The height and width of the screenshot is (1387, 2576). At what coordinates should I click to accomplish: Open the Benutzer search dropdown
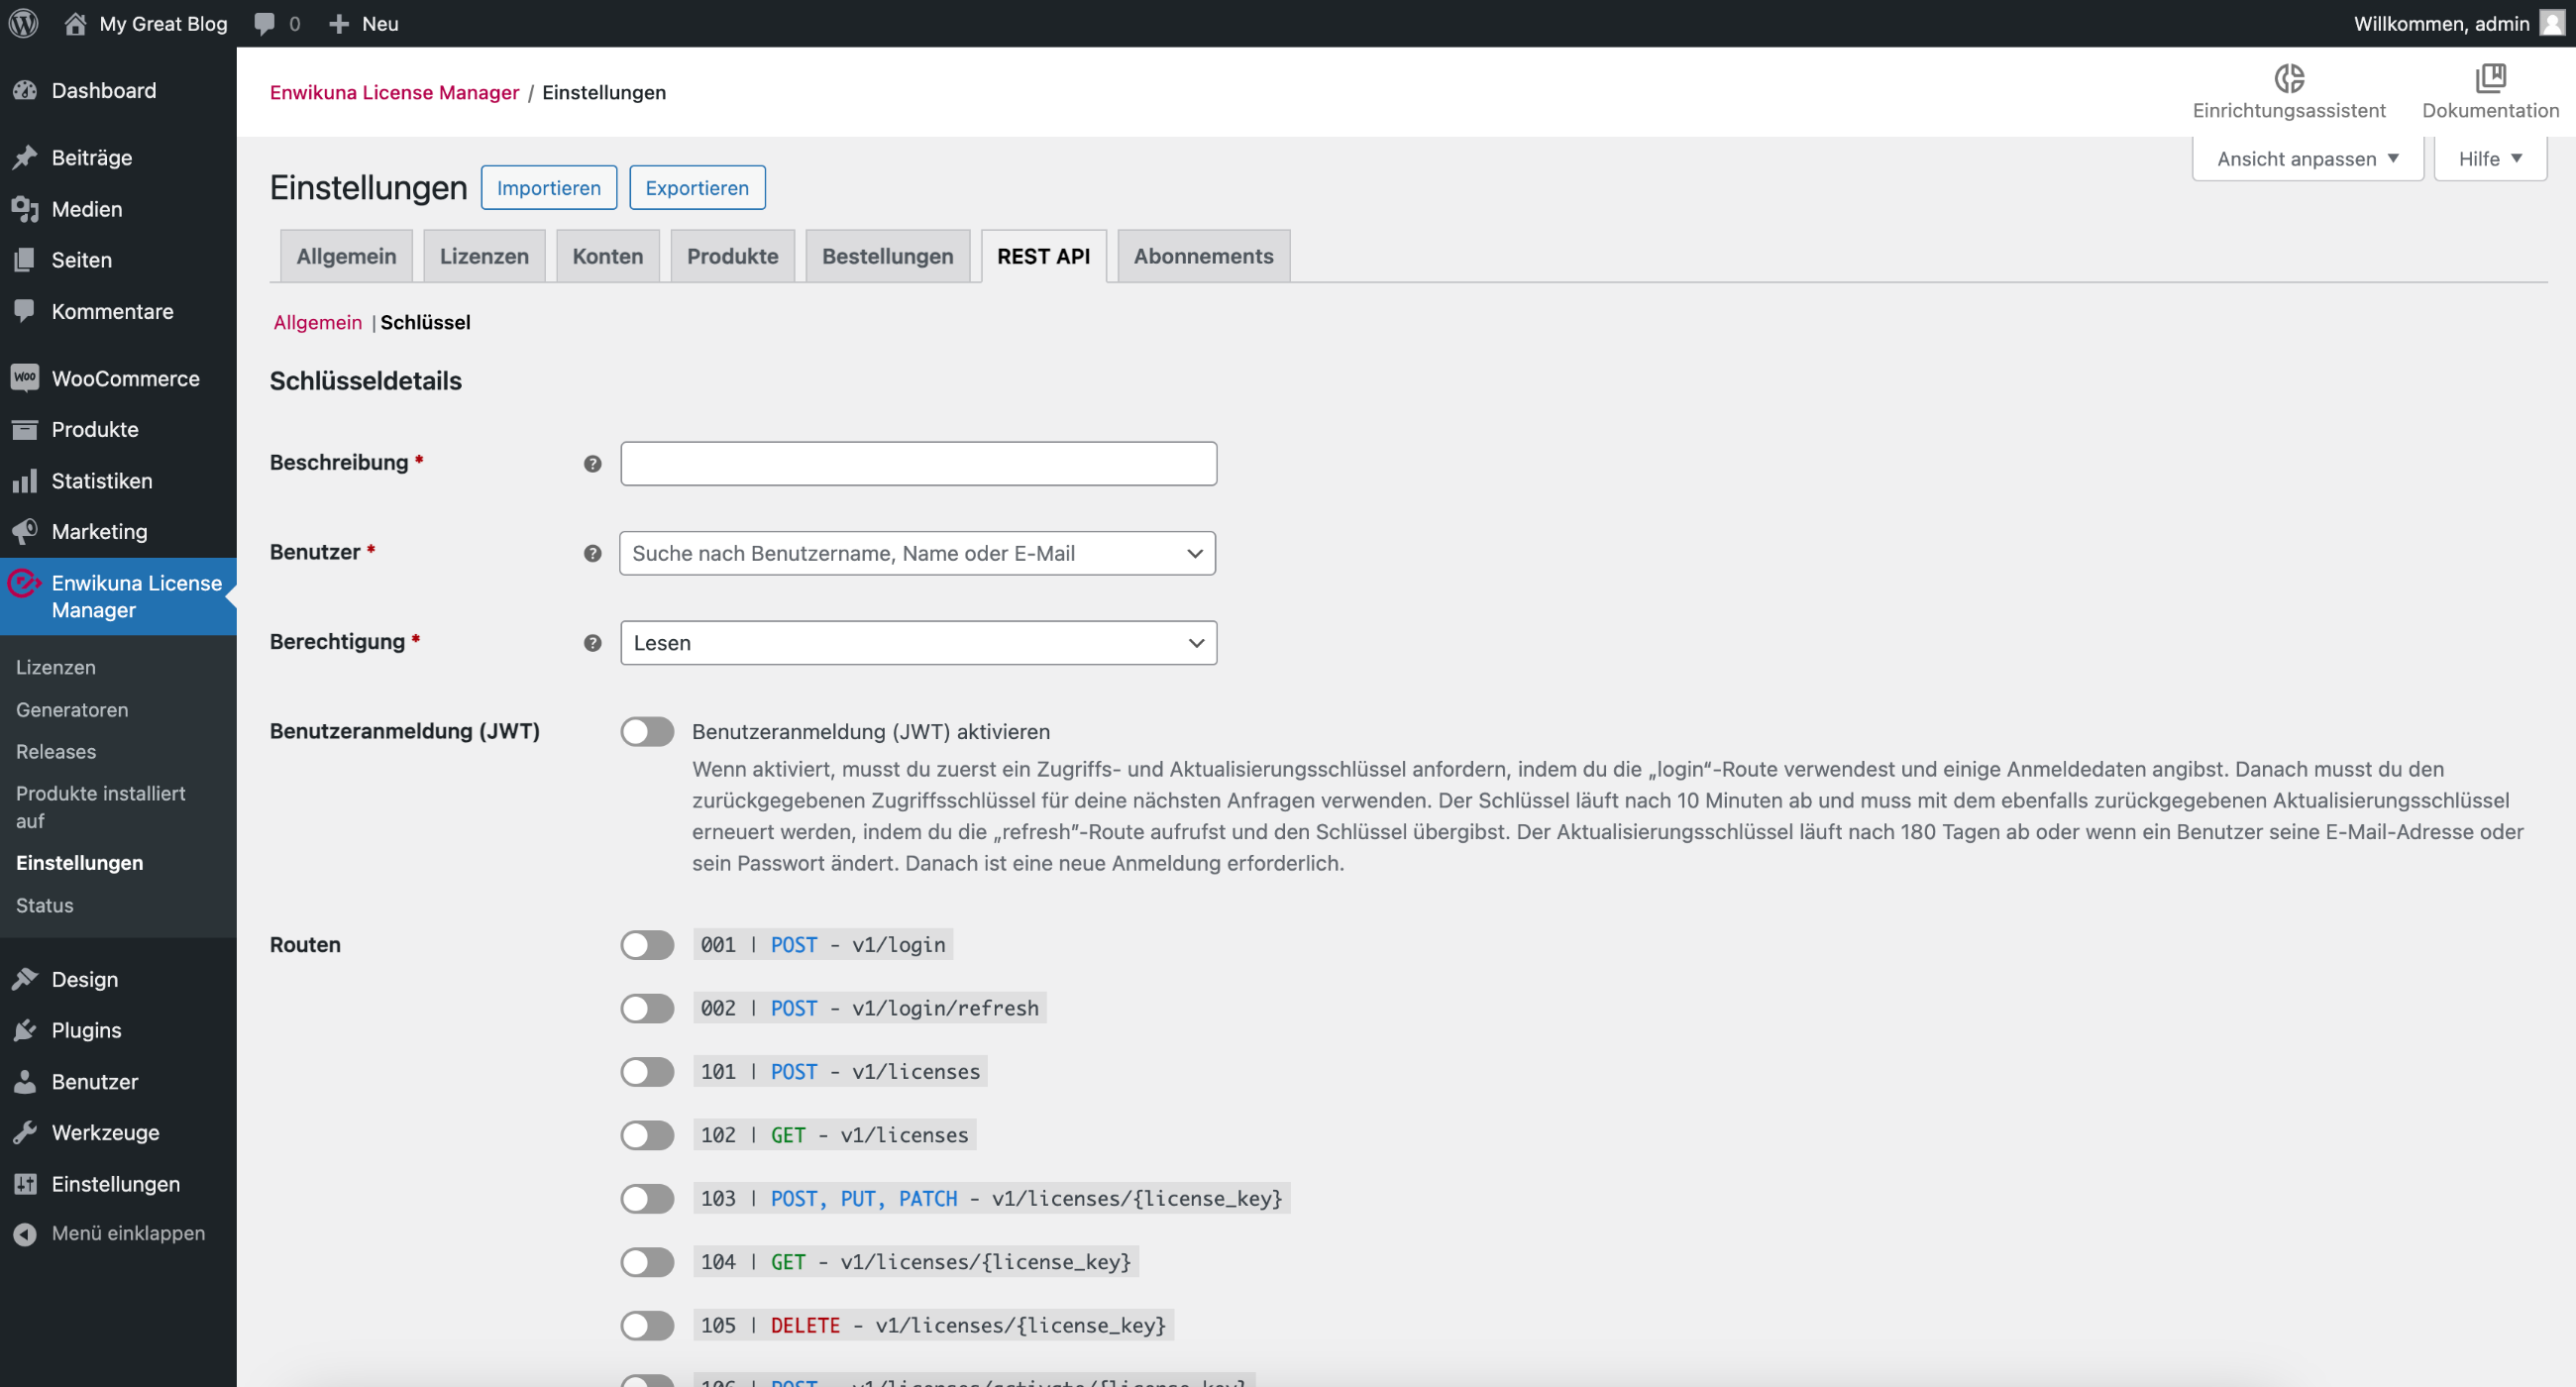(x=917, y=554)
